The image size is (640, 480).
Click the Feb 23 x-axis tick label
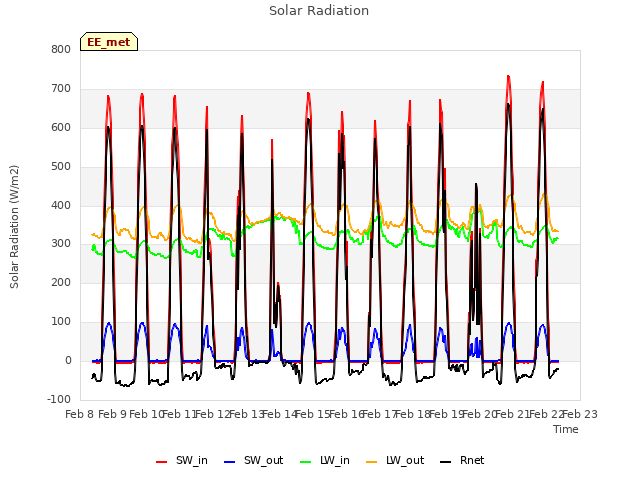coord(580,414)
